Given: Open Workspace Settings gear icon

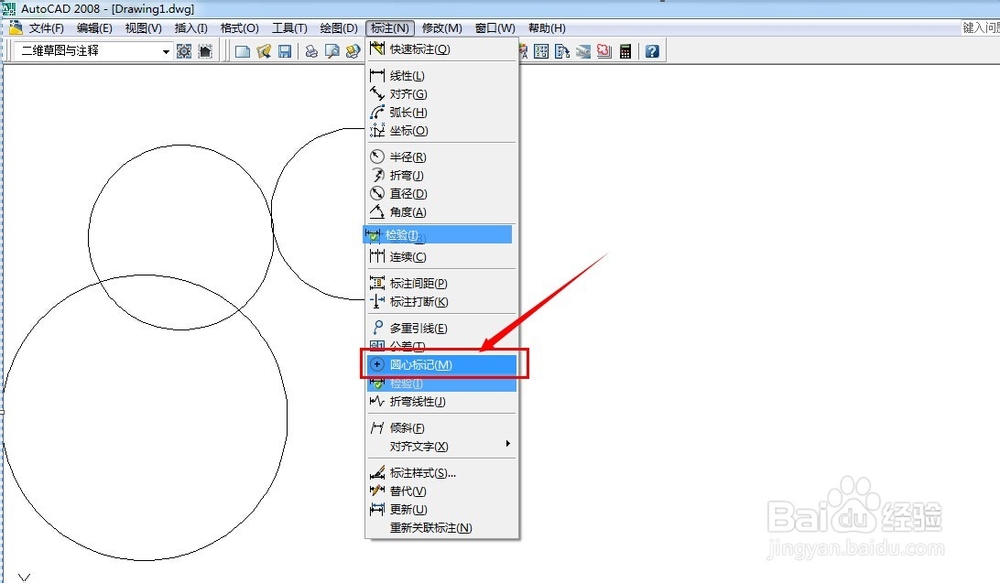Looking at the screenshot, I should (184, 51).
